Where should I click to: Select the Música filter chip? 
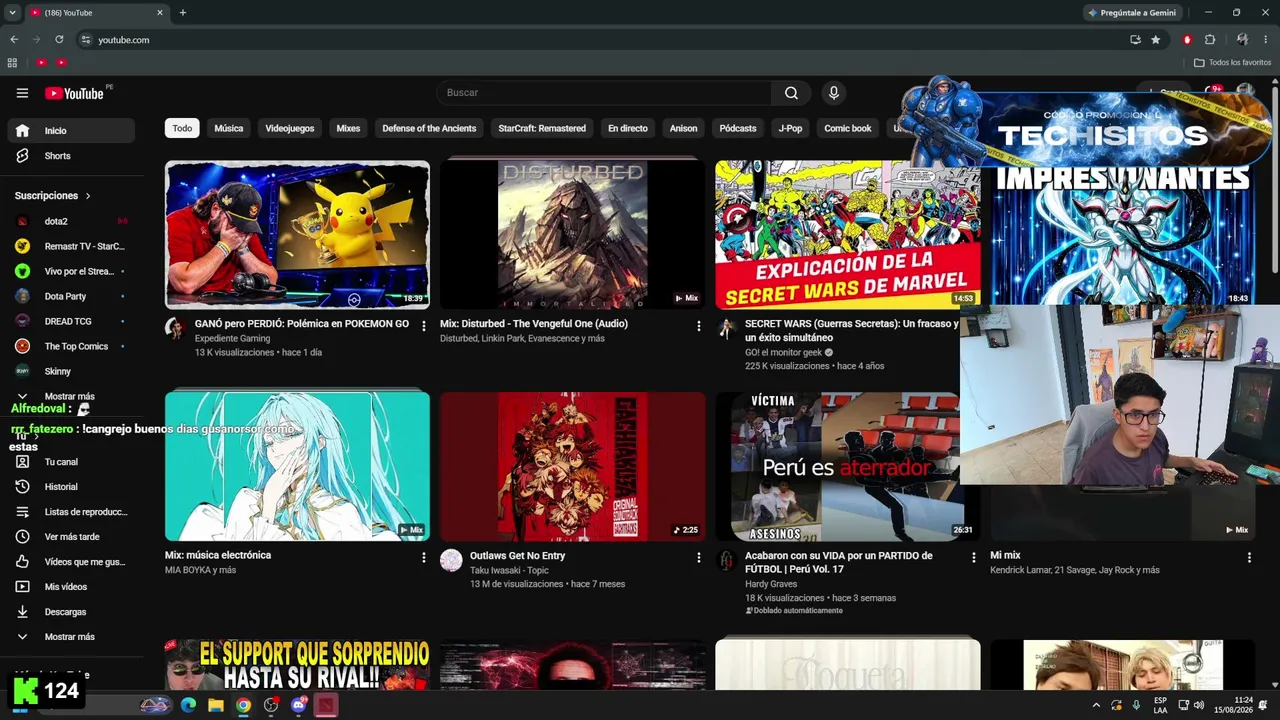pyautogui.click(x=229, y=128)
